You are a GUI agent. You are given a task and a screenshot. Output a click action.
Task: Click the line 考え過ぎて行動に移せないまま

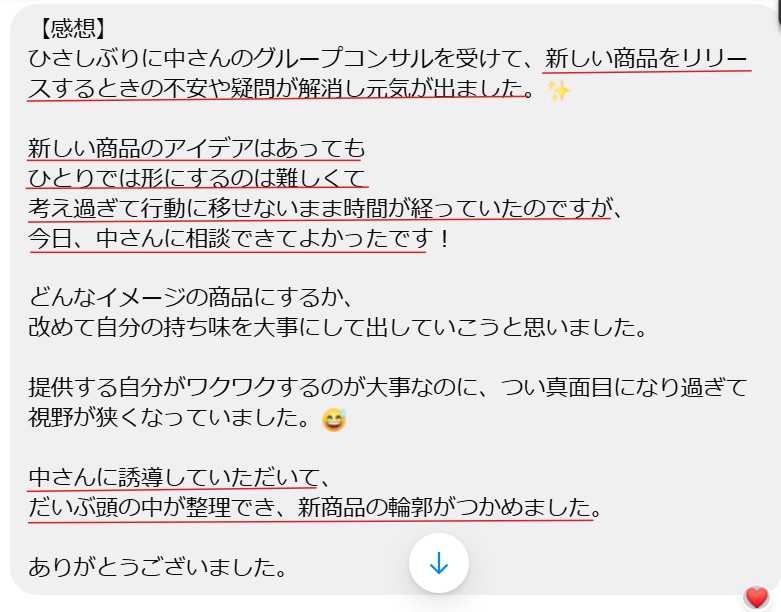pyautogui.click(x=325, y=208)
